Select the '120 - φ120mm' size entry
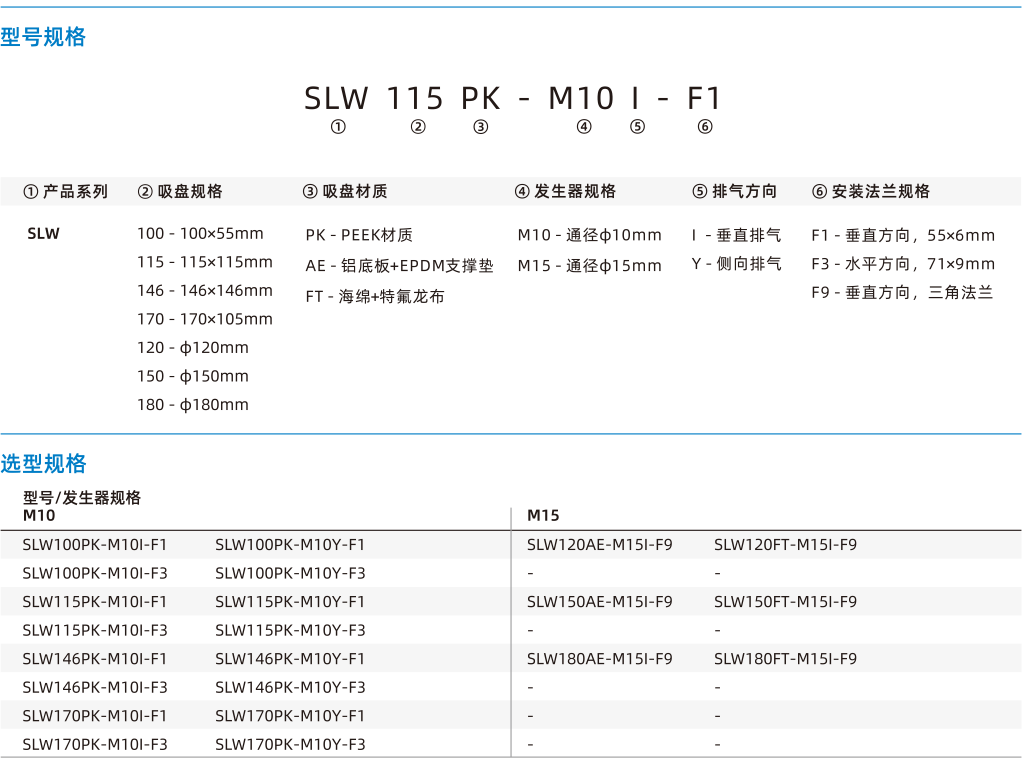The image size is (1025, 767). [x=193, y=348]
